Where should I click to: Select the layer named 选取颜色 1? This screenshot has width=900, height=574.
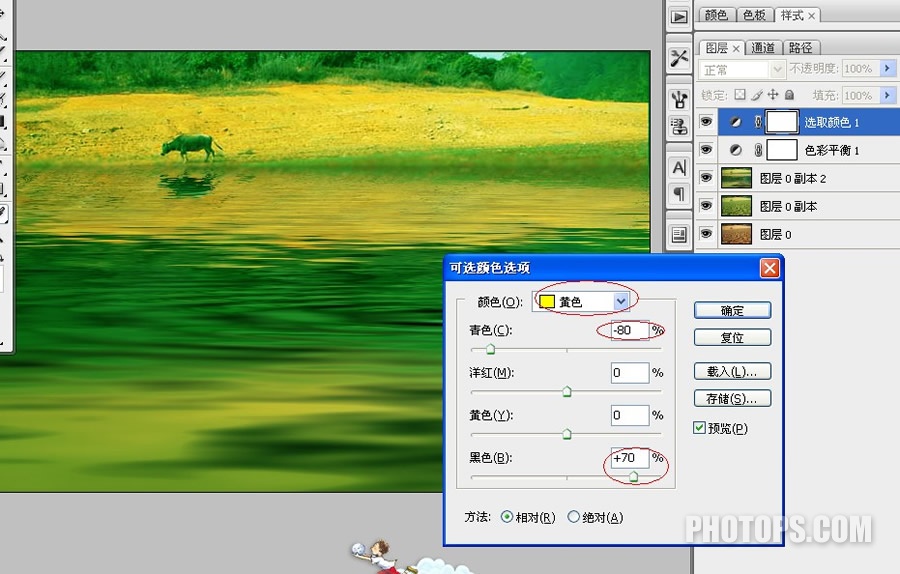click(832, 122)
